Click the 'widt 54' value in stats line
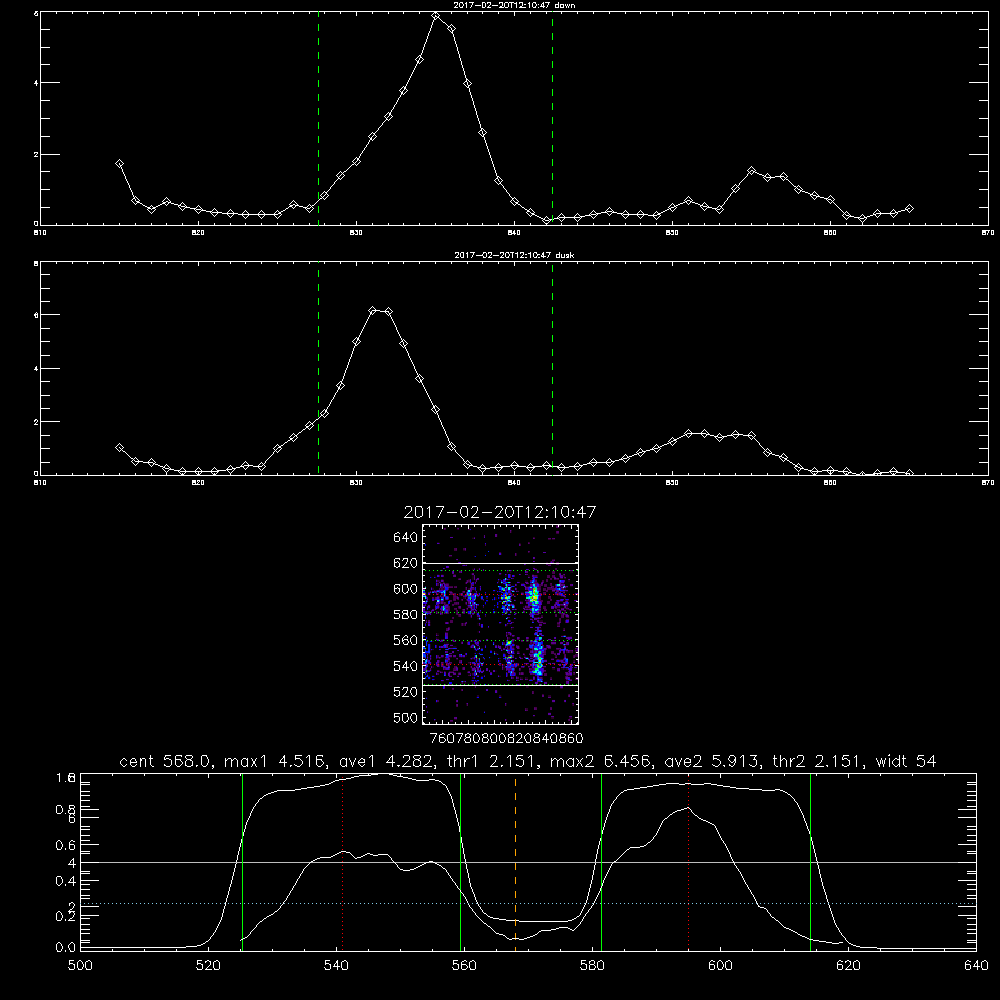Screen dimensions: 1000x1000 click(906, 761)
